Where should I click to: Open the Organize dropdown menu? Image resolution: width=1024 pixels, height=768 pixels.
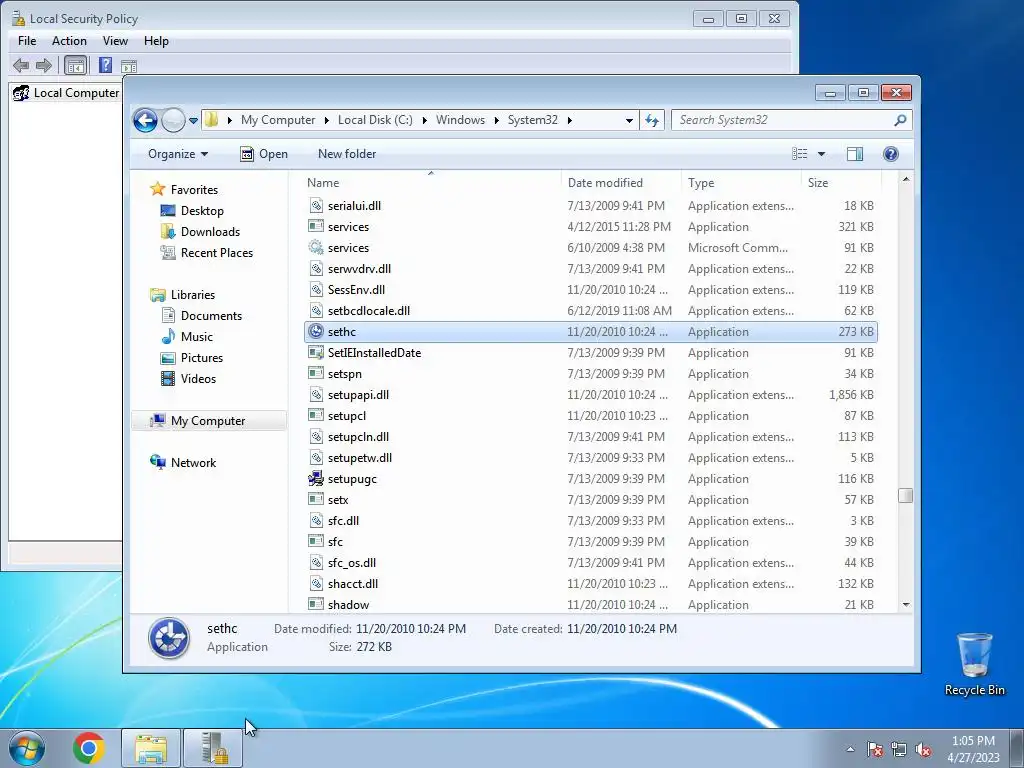click(178, 154)
